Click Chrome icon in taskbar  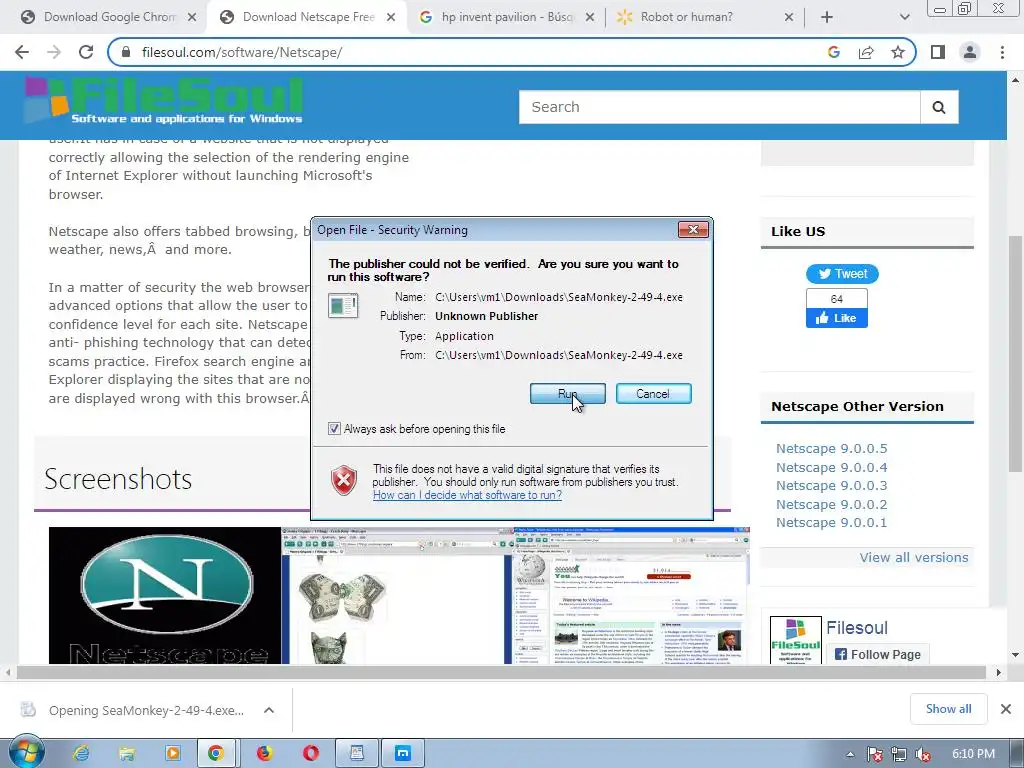[216, 753]
